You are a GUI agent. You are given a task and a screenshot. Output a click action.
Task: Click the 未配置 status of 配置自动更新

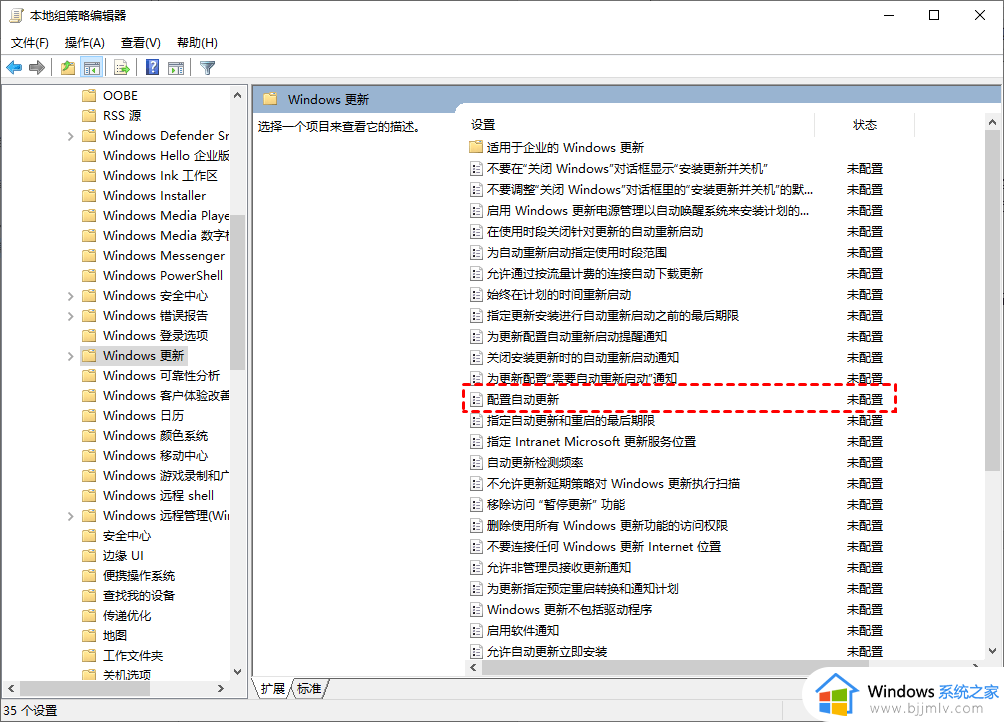coord(865,400)
